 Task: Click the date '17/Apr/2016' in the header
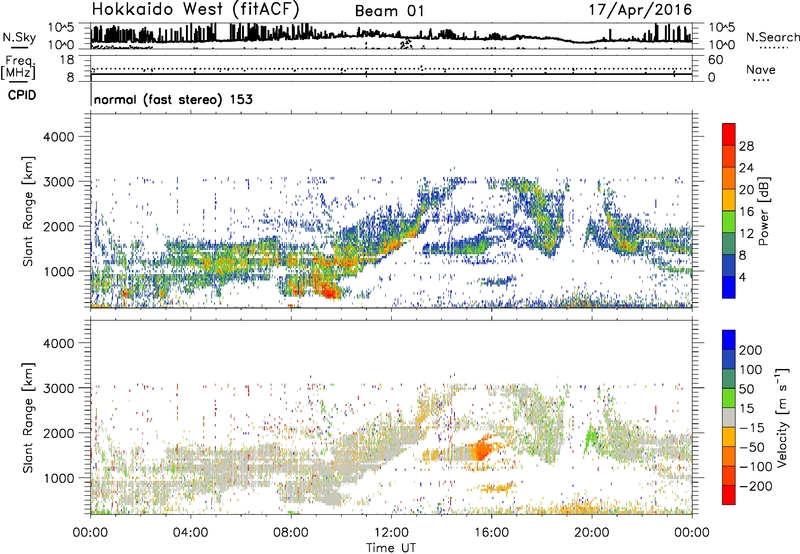(640, 10)
